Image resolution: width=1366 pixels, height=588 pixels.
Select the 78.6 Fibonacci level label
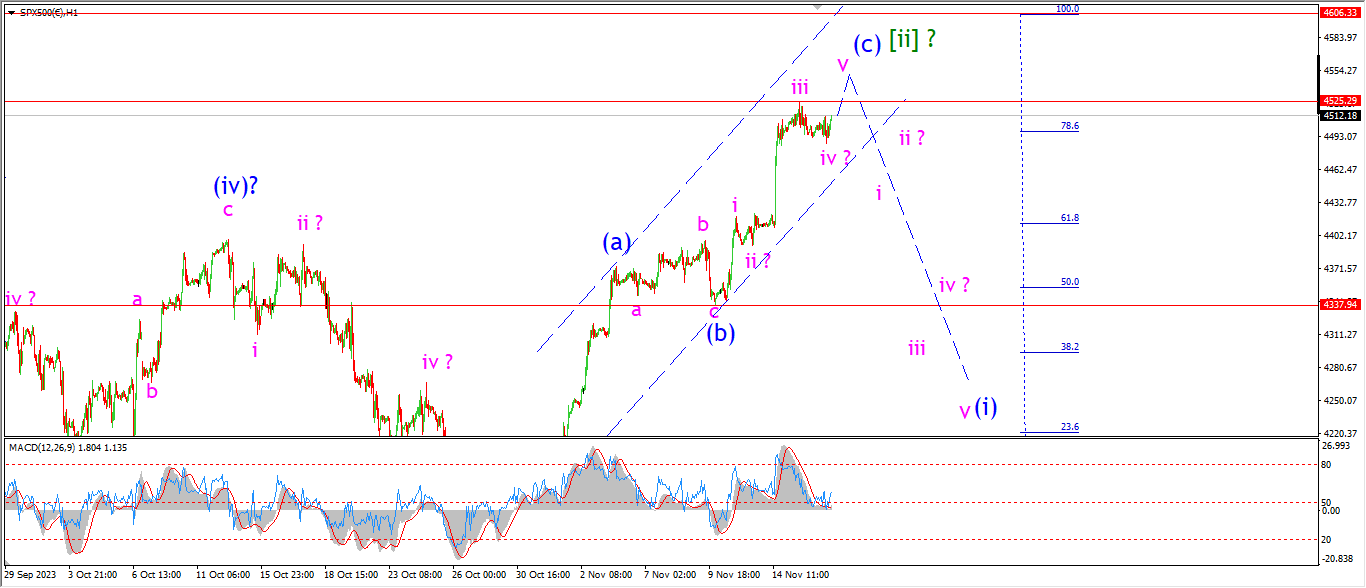(1069, 126)
